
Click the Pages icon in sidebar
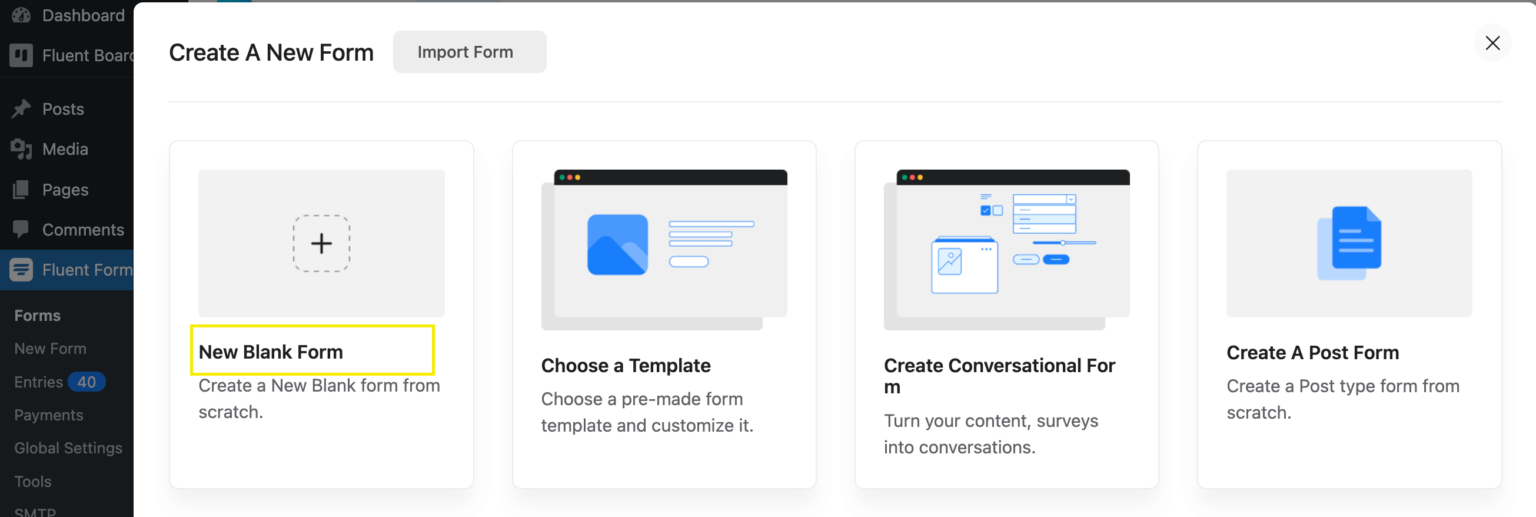pyautogui.click(x=21, y=190)
